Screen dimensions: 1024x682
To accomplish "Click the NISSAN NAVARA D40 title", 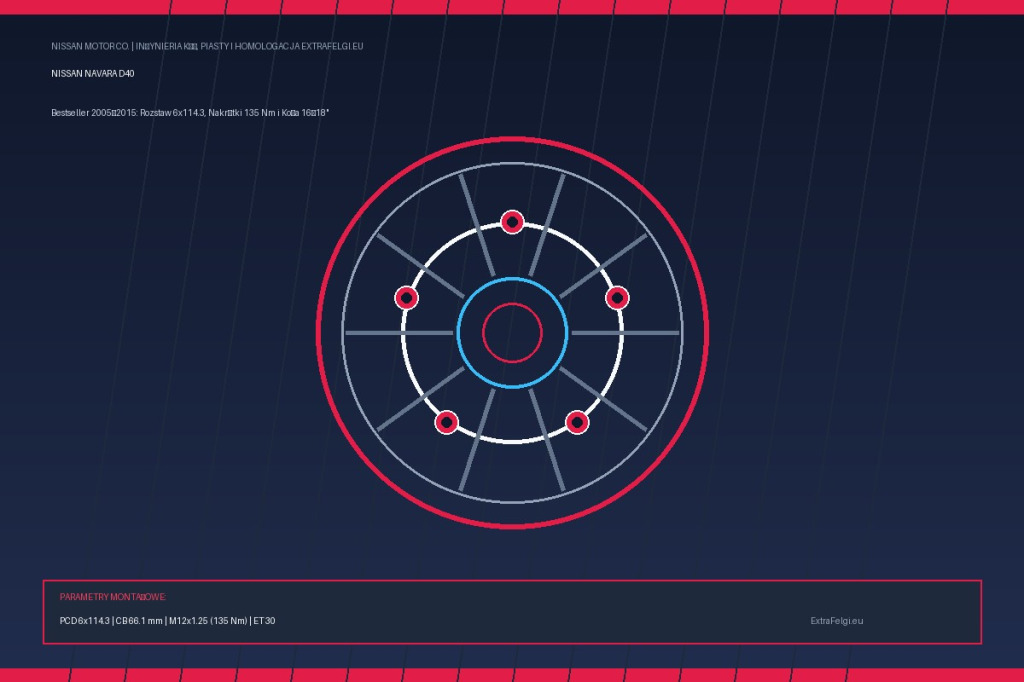I will click(93, 74).
